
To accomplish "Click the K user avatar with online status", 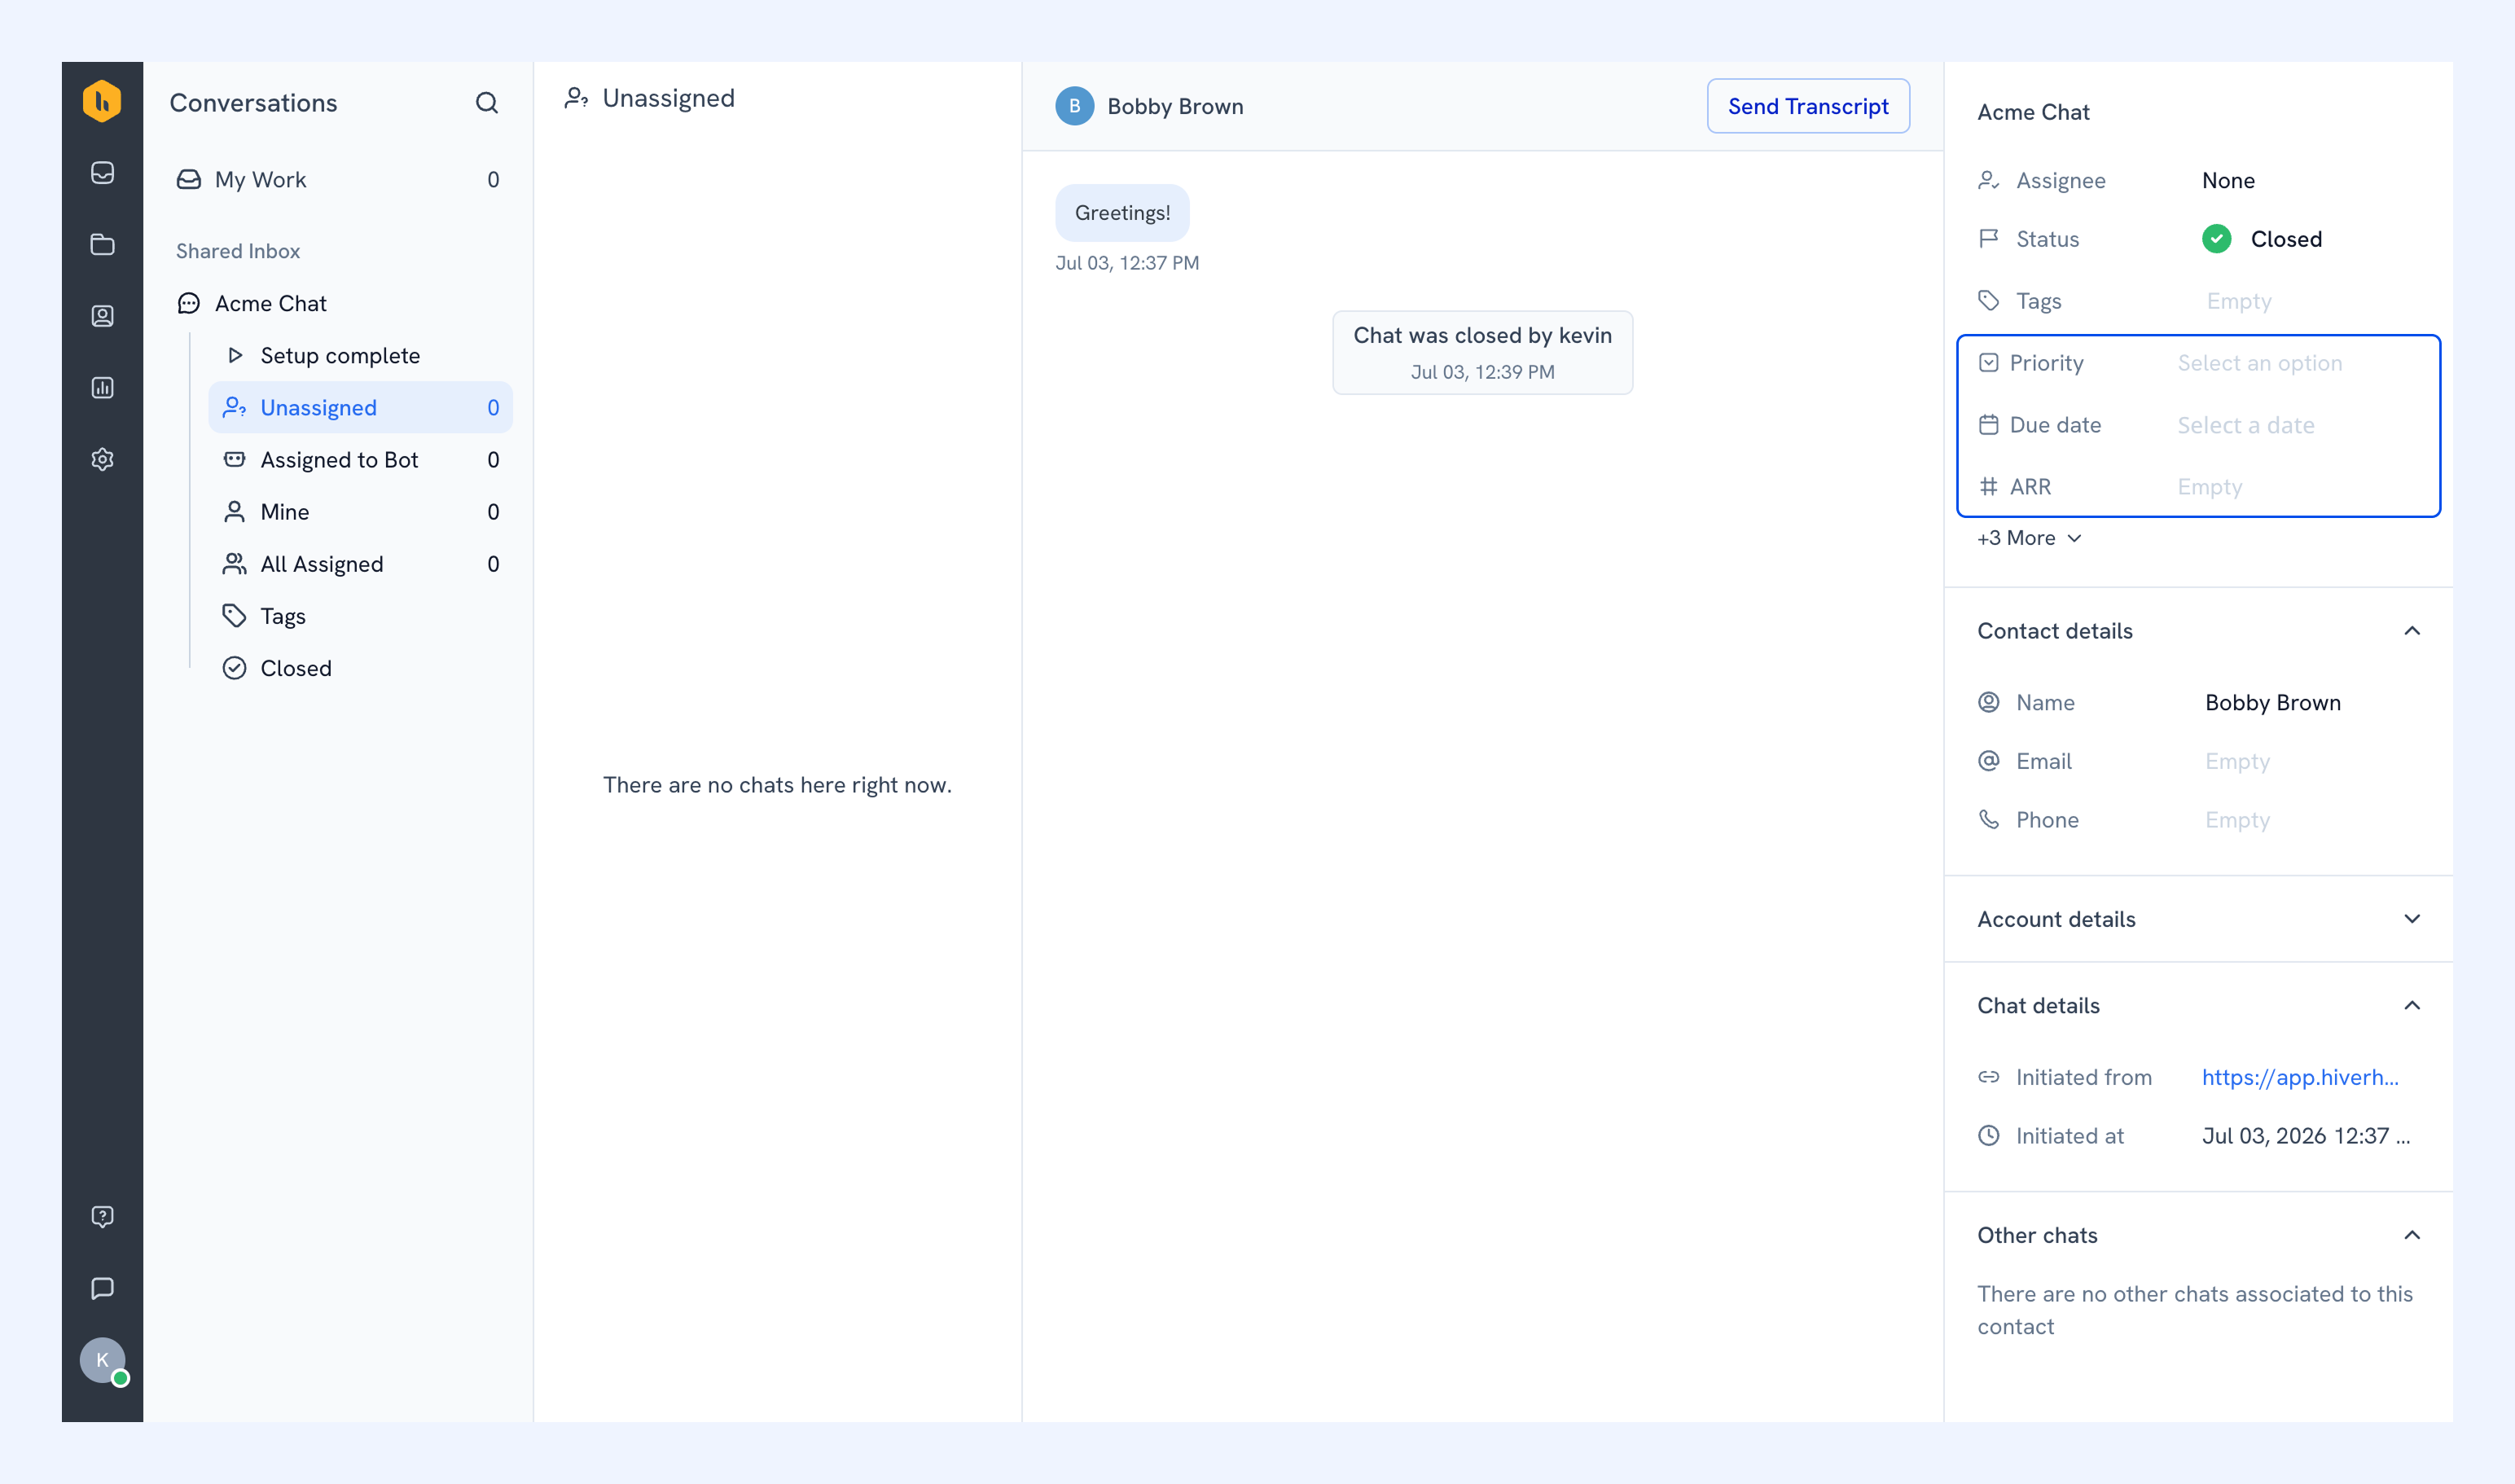I will [103, 1361].
